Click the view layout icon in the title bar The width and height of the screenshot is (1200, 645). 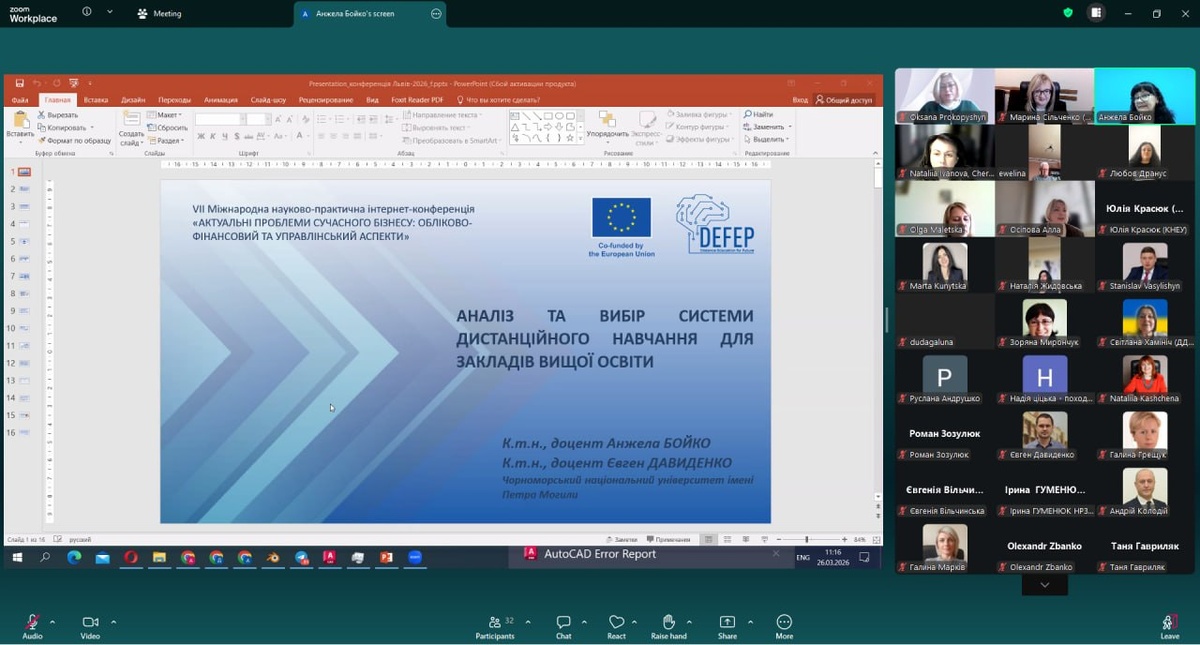pos(1096,13)
